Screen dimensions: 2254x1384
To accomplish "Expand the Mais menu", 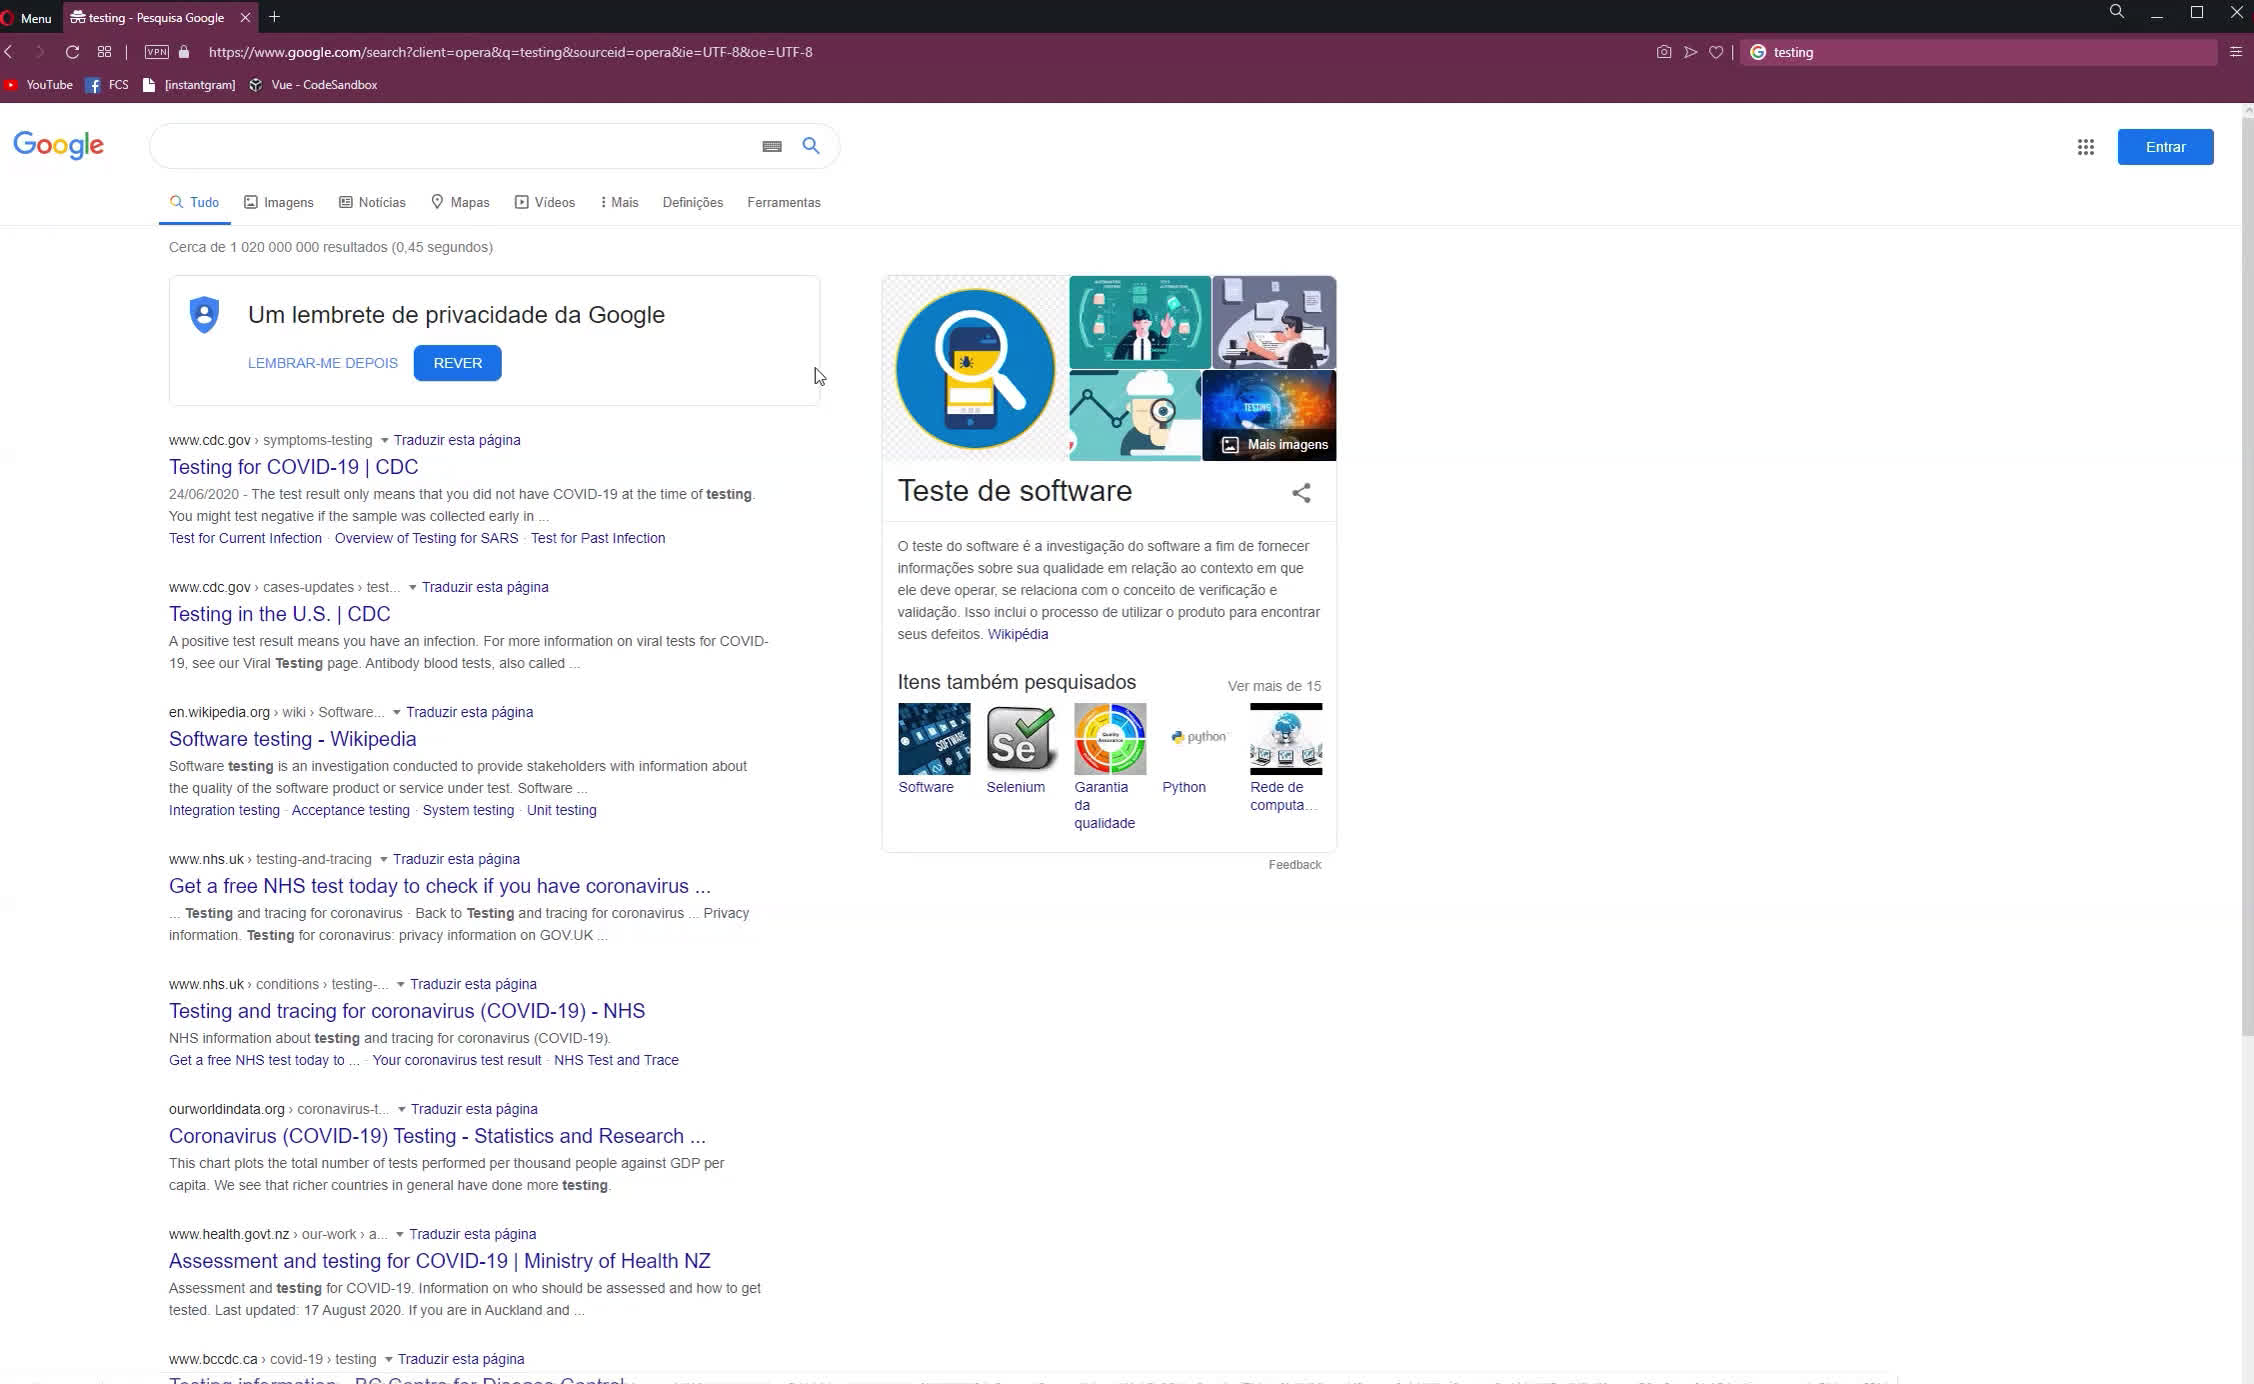I will 620,202.
